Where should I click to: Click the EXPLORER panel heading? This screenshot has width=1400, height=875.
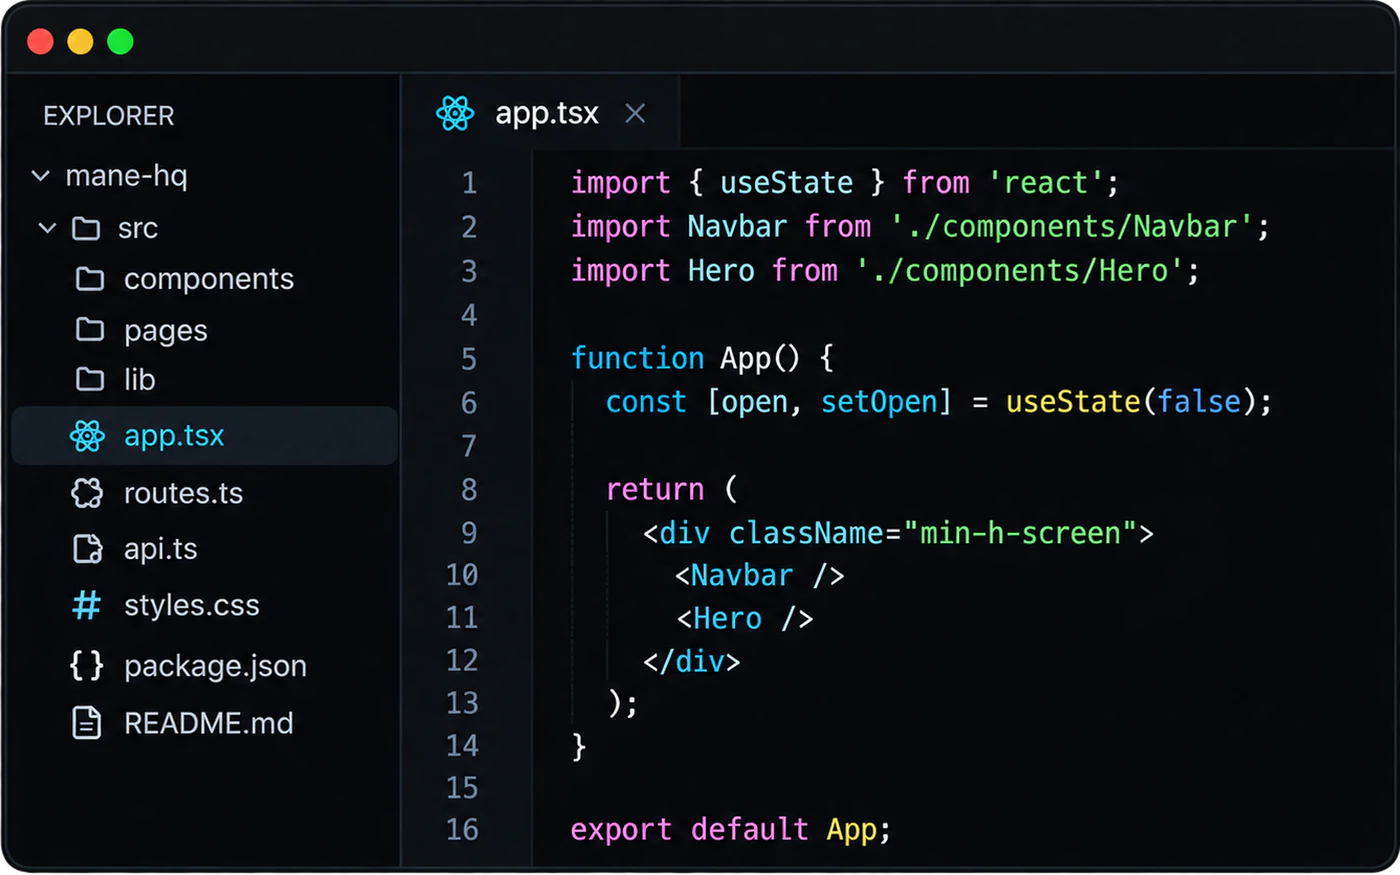pos(109,116)
